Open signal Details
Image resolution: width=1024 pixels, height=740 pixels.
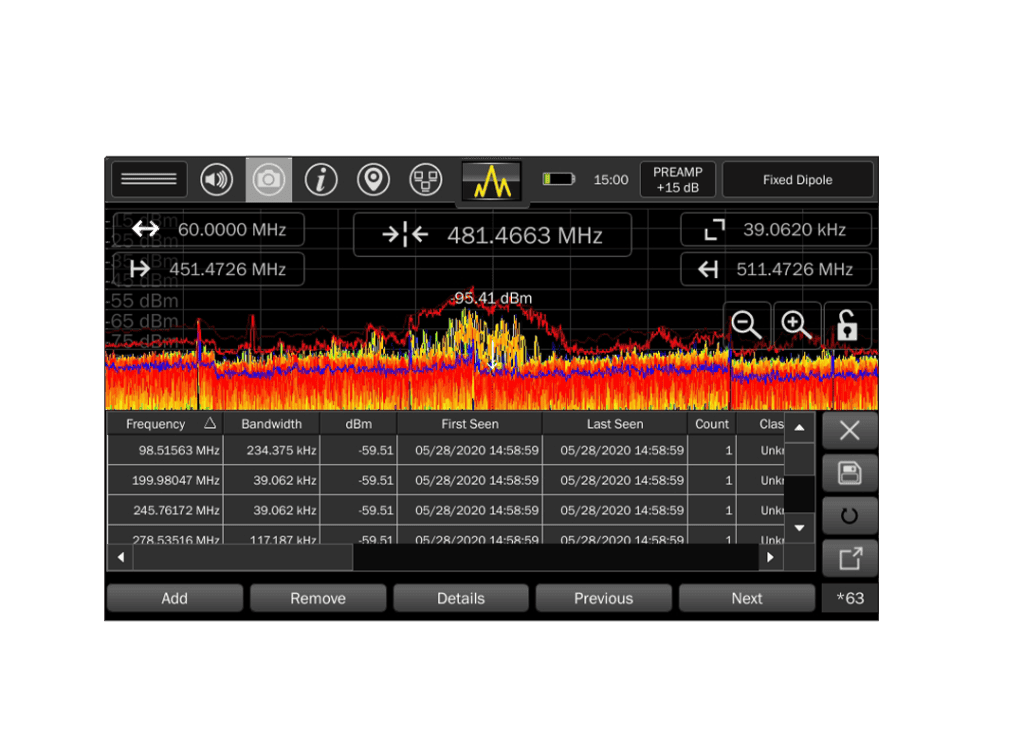tap(461, 598)
